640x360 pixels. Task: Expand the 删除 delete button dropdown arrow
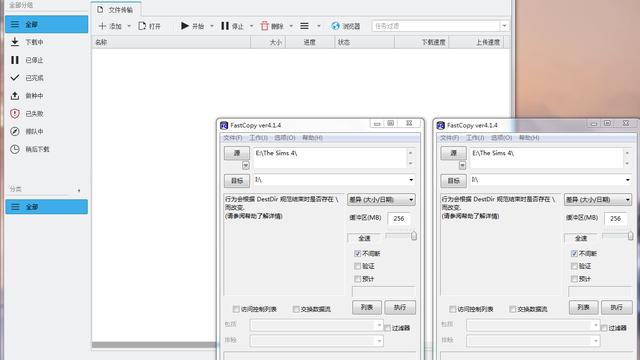click(291, 26)
